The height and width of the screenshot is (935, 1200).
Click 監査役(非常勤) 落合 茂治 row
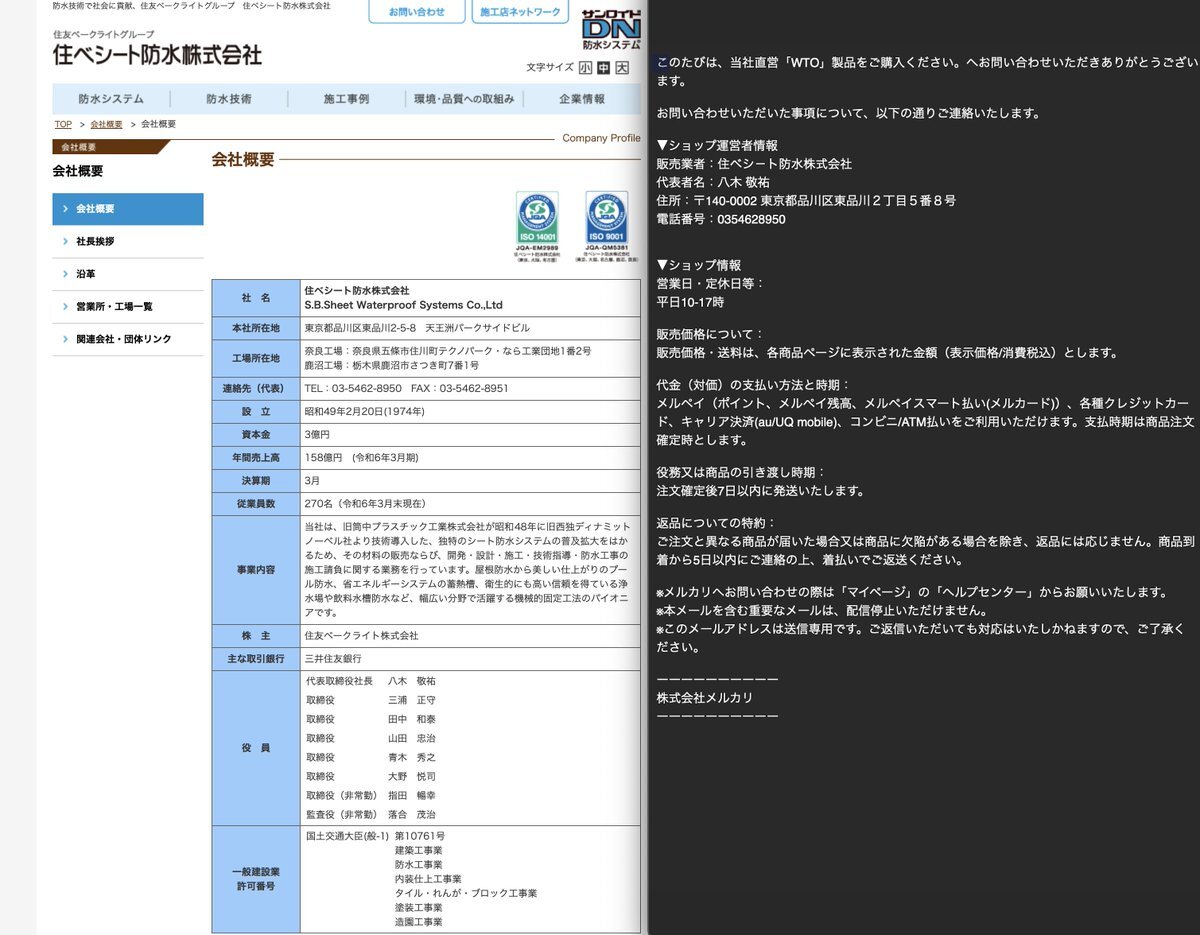pyautogui.click(x=371, y=815)
